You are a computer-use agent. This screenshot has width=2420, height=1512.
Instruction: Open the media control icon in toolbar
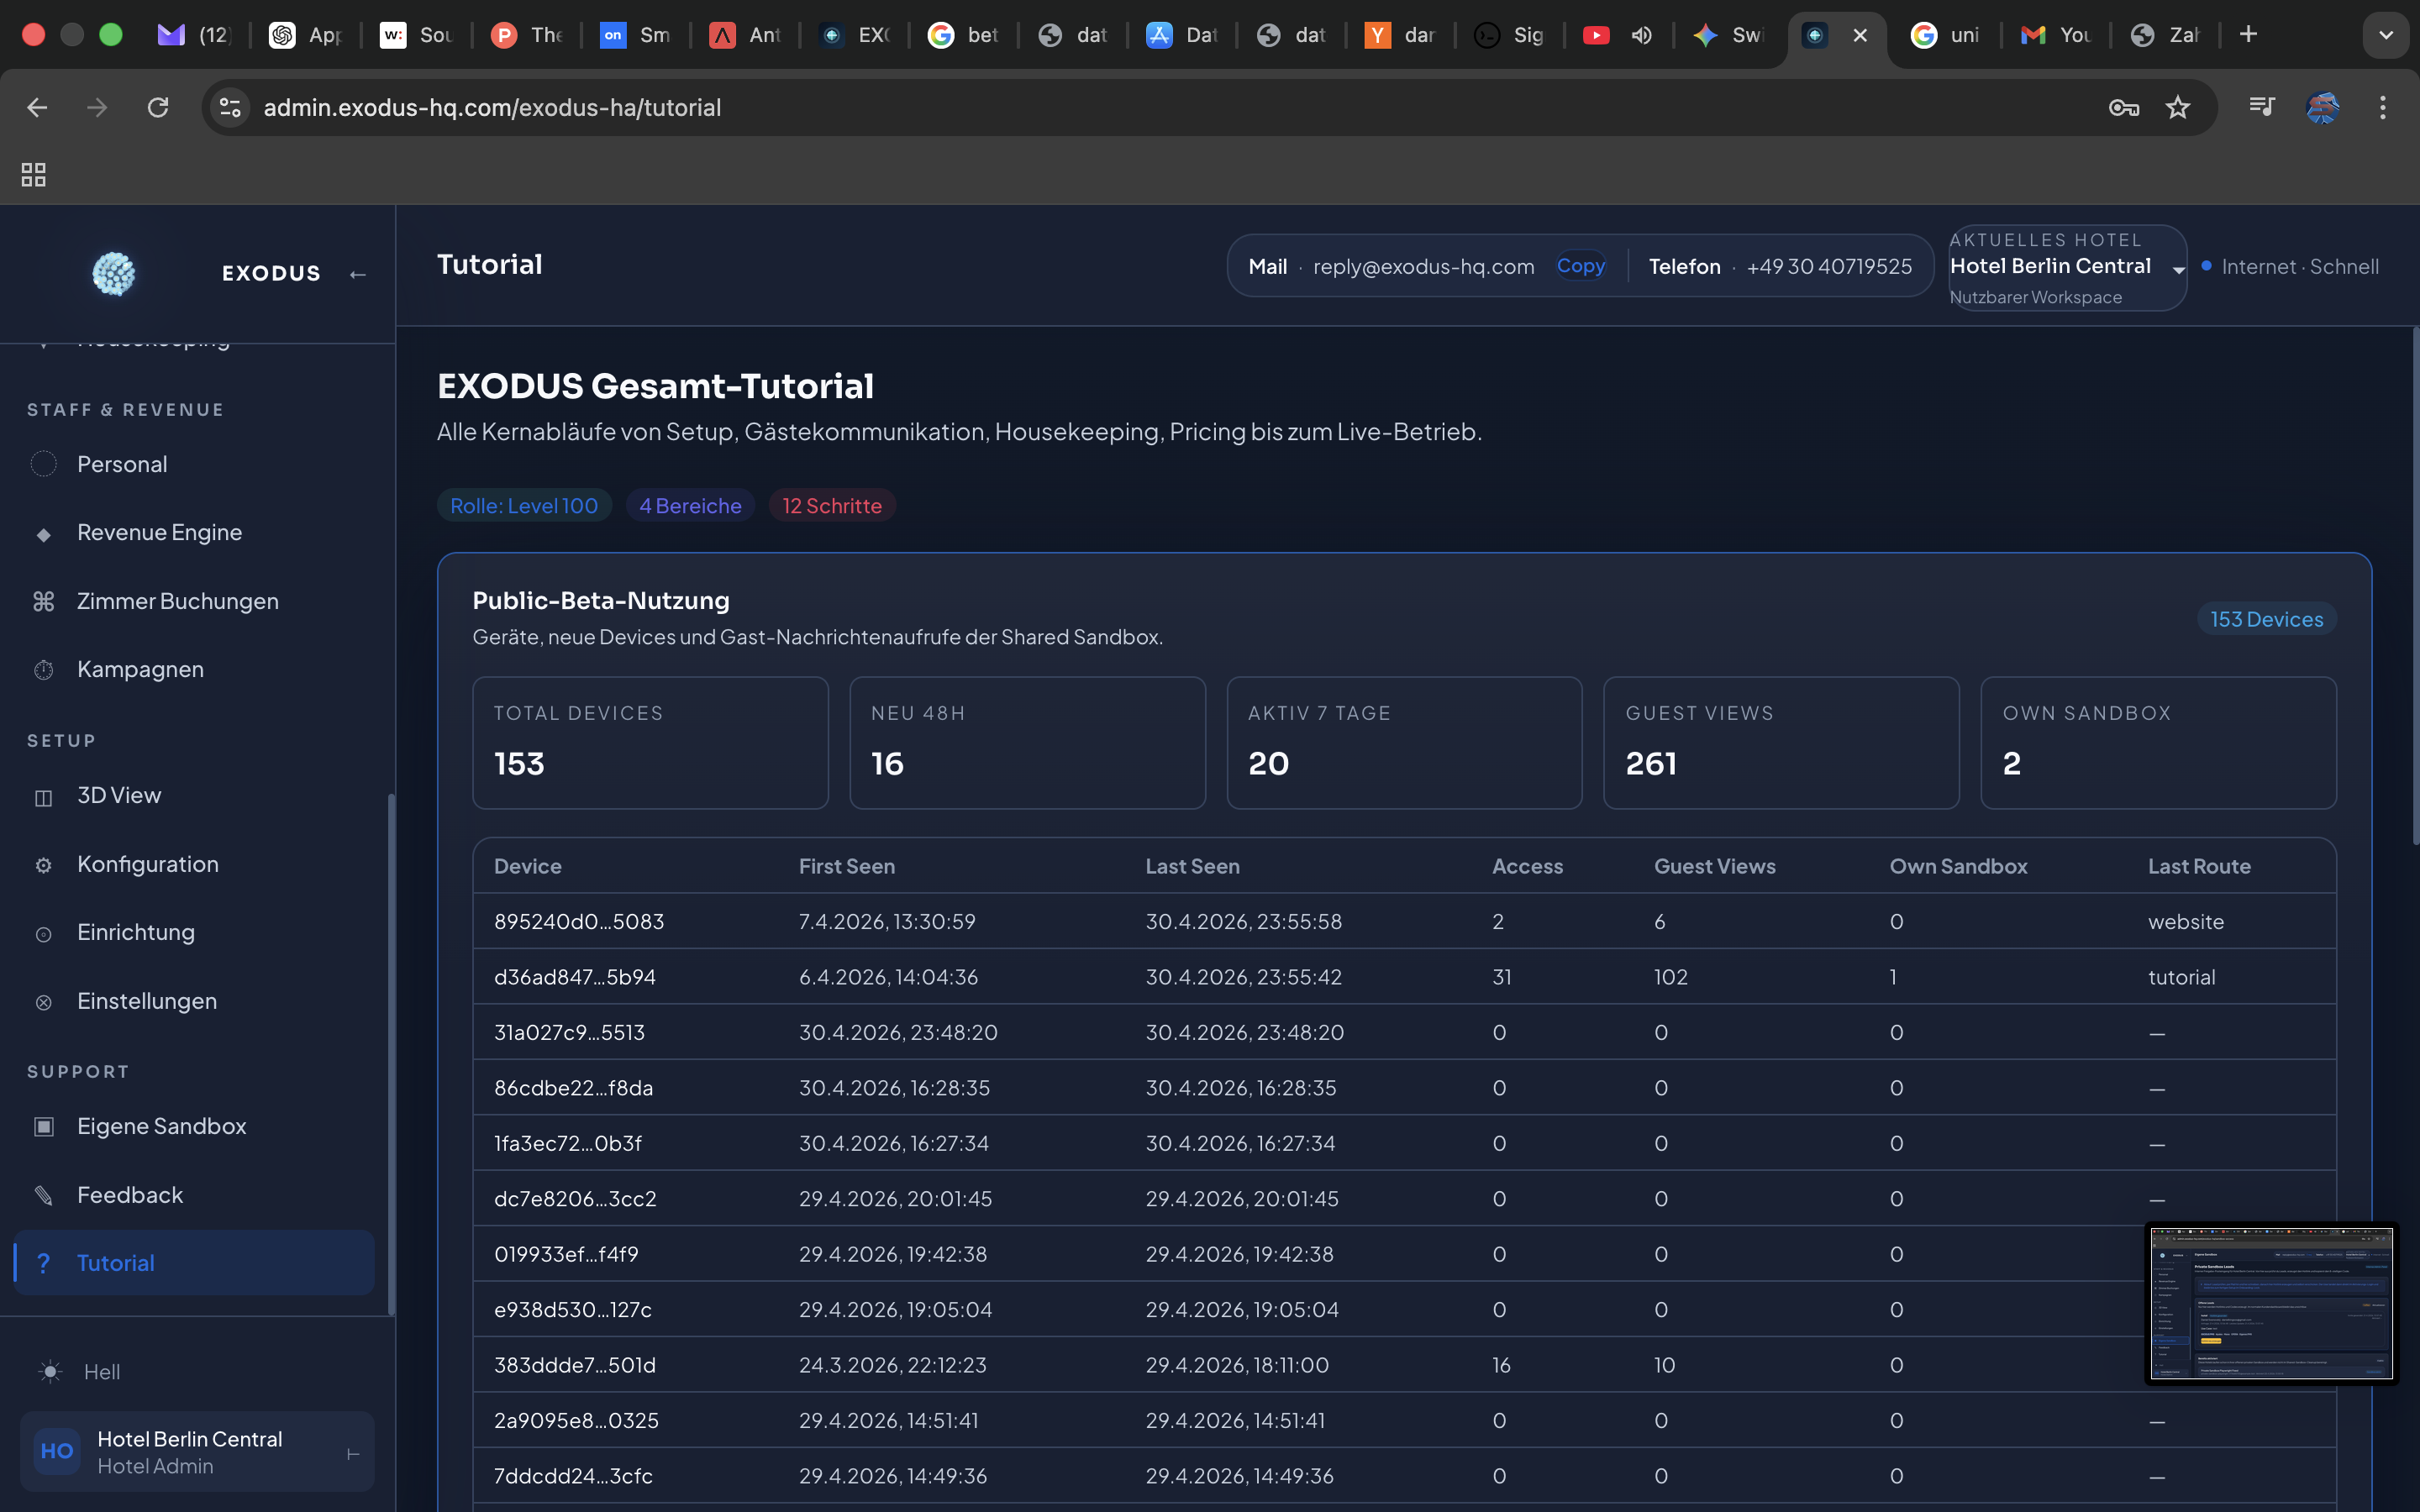[x=2261, y=106]
